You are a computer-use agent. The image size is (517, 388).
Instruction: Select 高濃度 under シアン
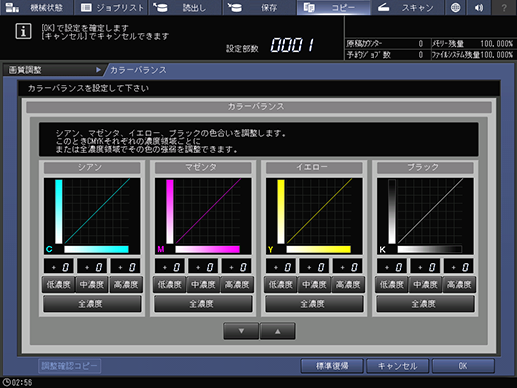[x=126, y=285]
